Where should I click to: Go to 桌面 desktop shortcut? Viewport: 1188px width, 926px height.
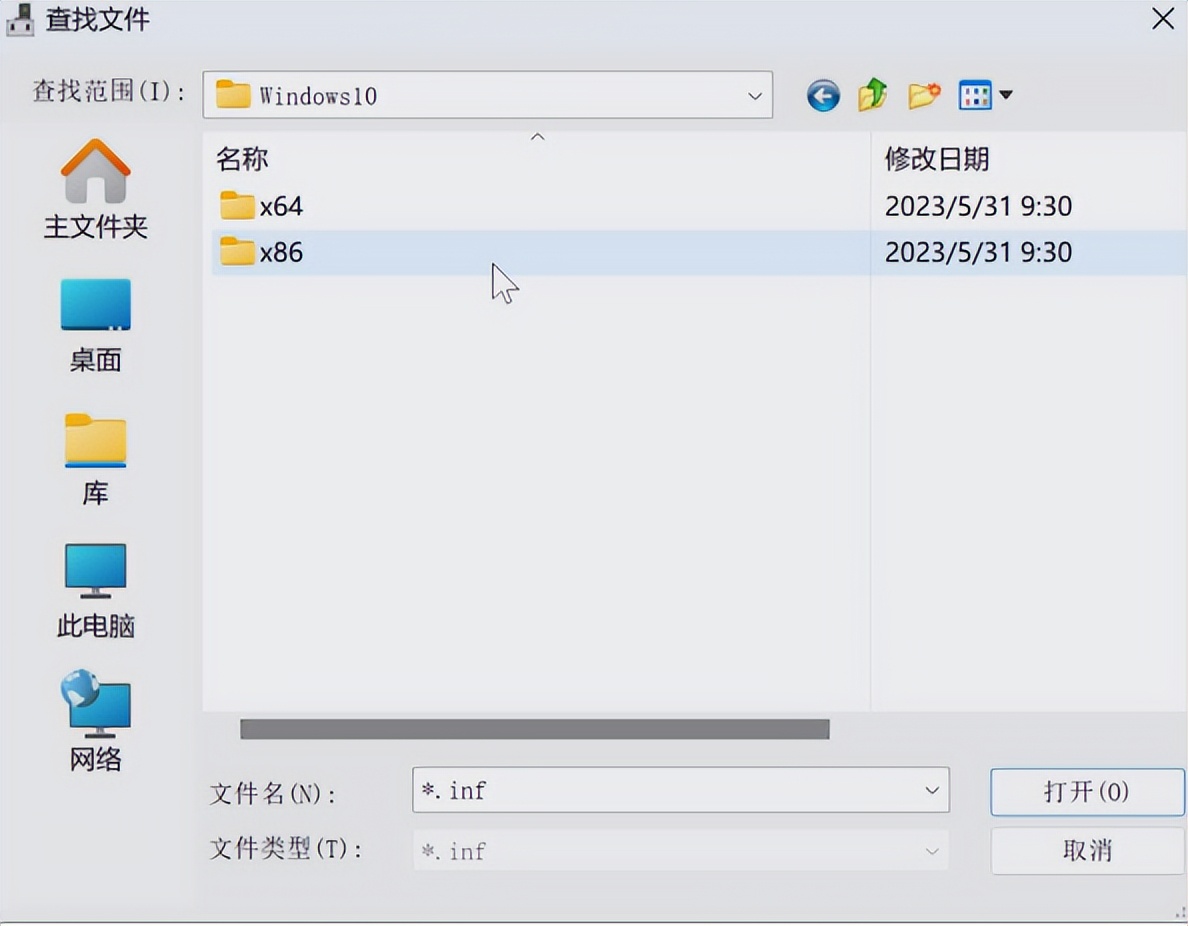tap(95, 326)
